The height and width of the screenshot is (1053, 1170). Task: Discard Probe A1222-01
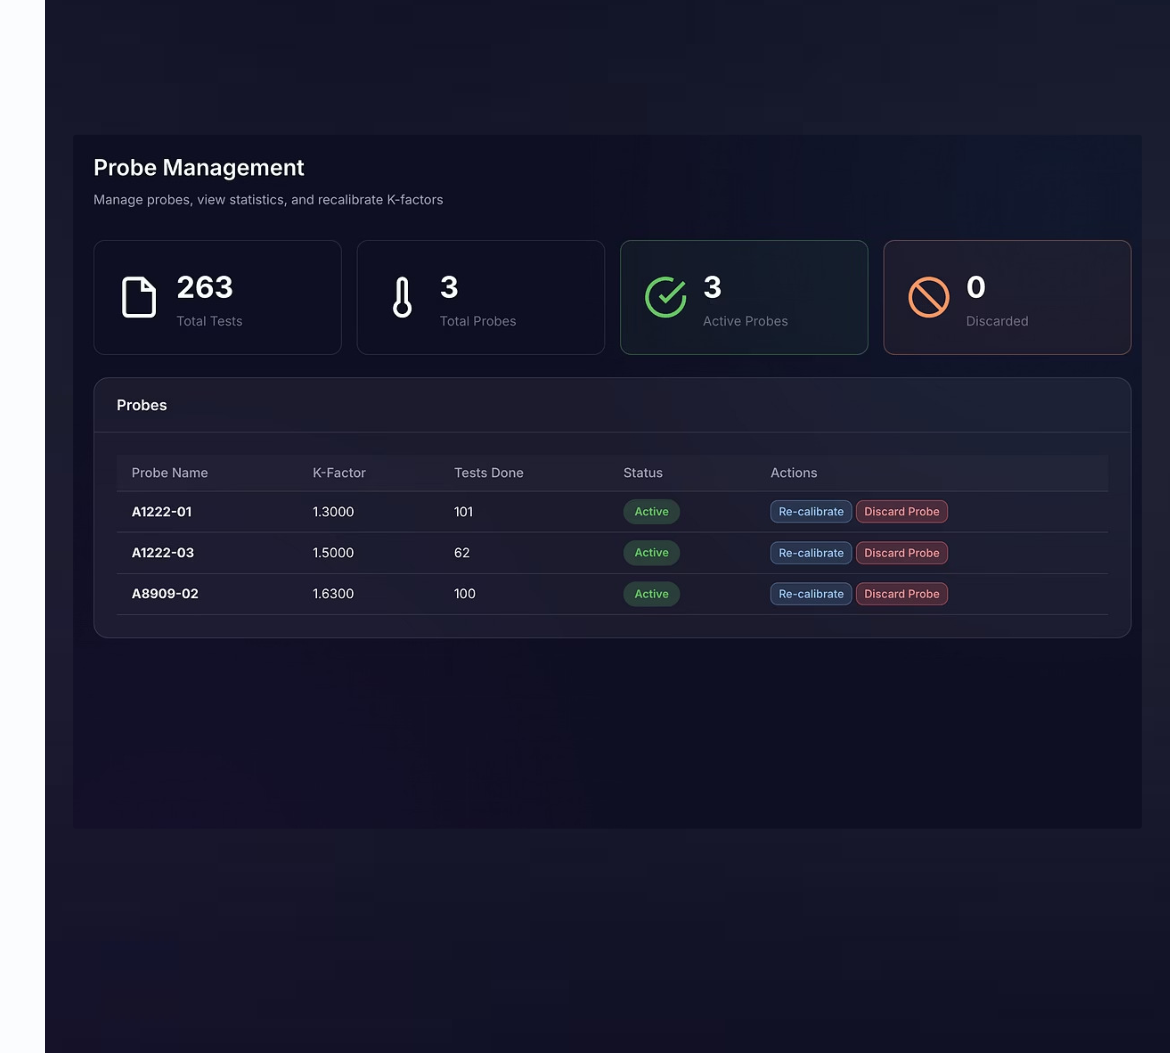pos(901,511)
